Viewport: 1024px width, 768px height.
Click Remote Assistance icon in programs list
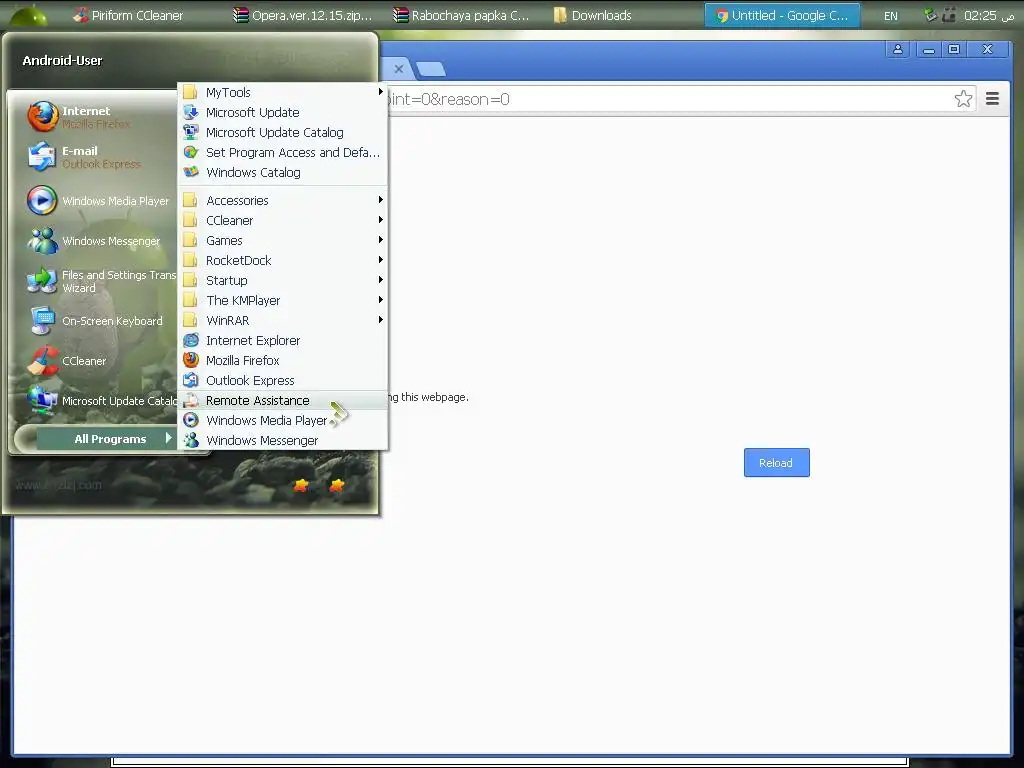click(x=191, y=400)
